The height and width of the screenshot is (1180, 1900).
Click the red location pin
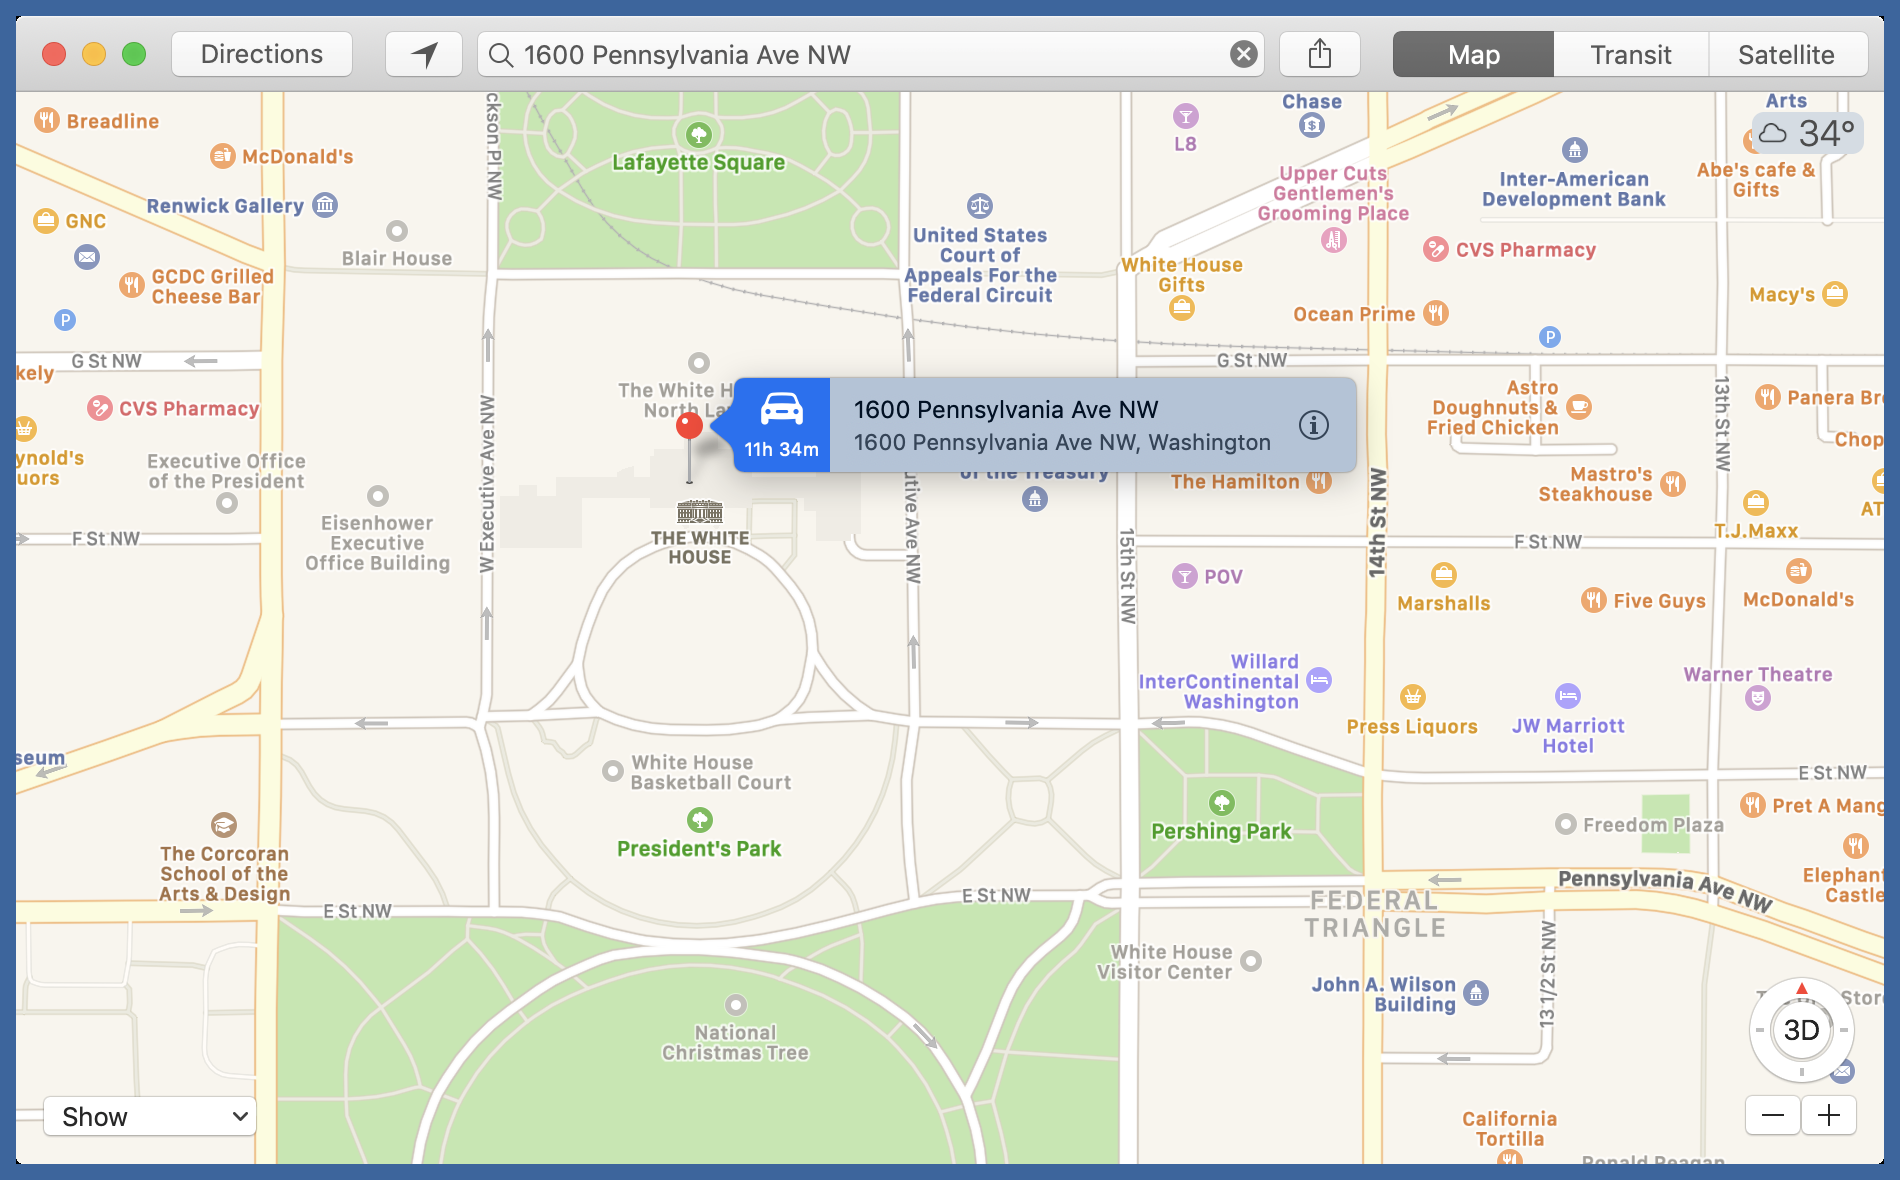tap(689, 427)
